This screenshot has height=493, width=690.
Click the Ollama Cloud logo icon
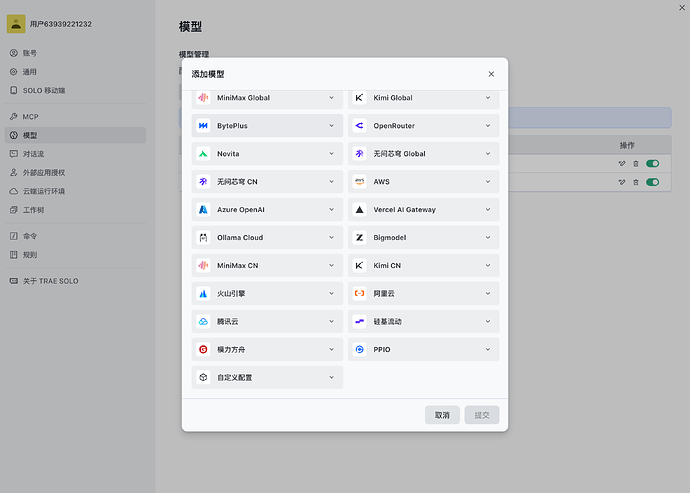[x=203, y=238]
